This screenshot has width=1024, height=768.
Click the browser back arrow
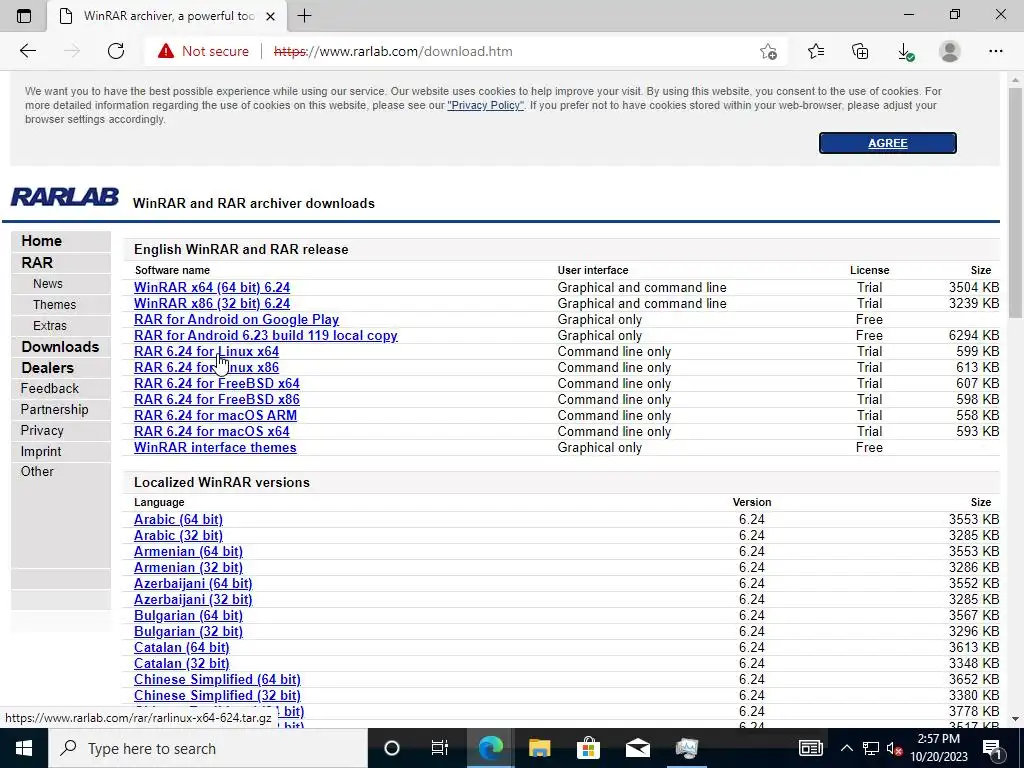[27, 51]
